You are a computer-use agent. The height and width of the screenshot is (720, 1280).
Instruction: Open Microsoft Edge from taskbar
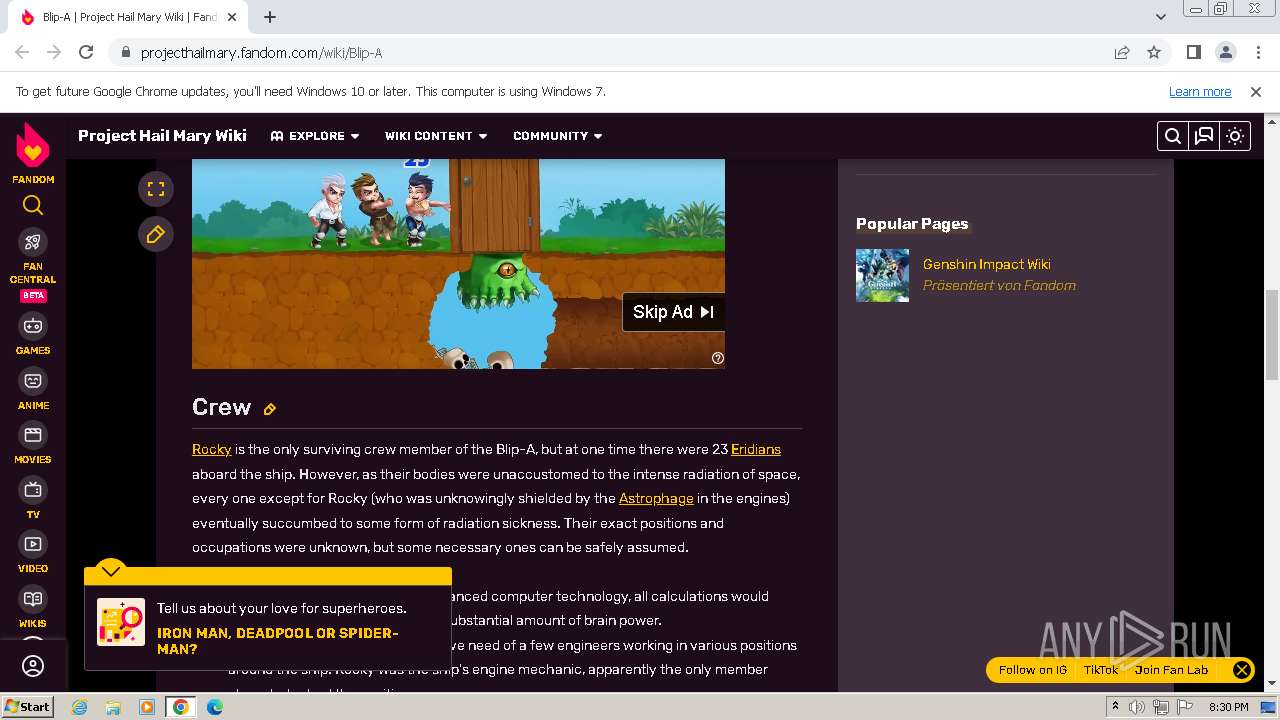point(215,707)
